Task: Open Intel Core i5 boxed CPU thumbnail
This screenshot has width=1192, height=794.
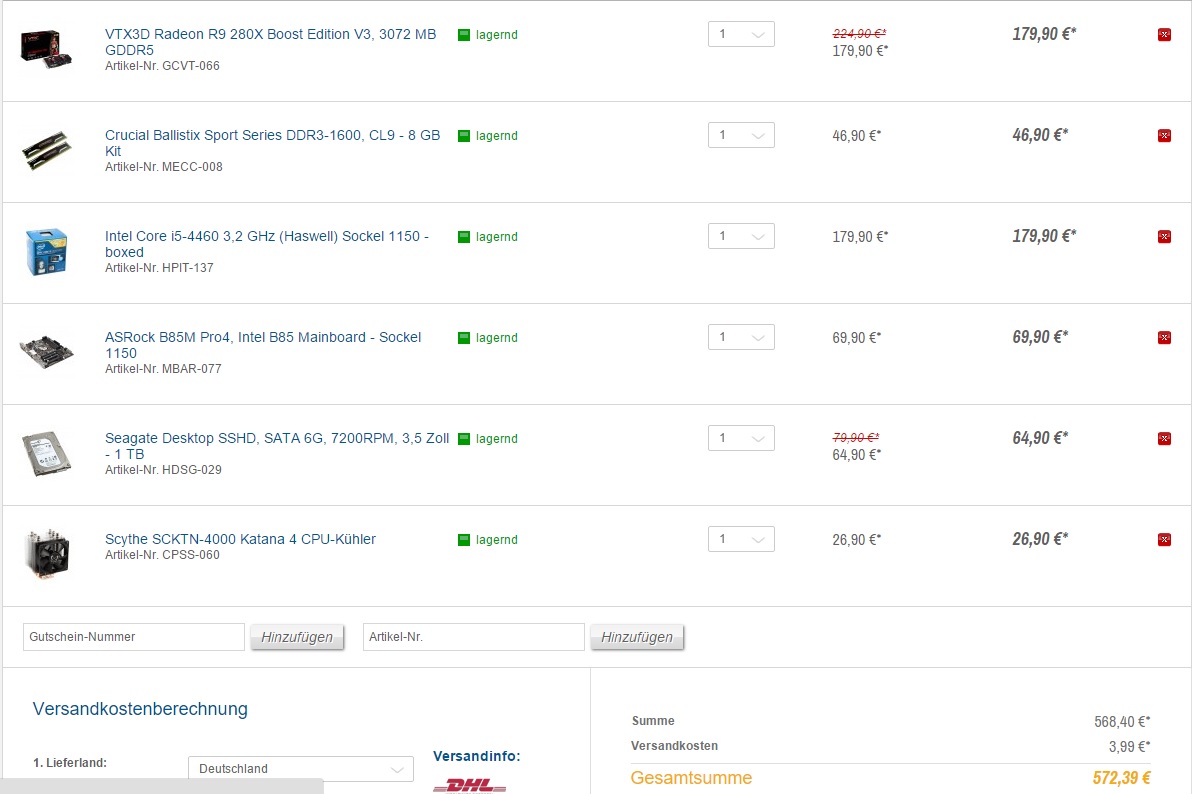Action: [46, 252]
